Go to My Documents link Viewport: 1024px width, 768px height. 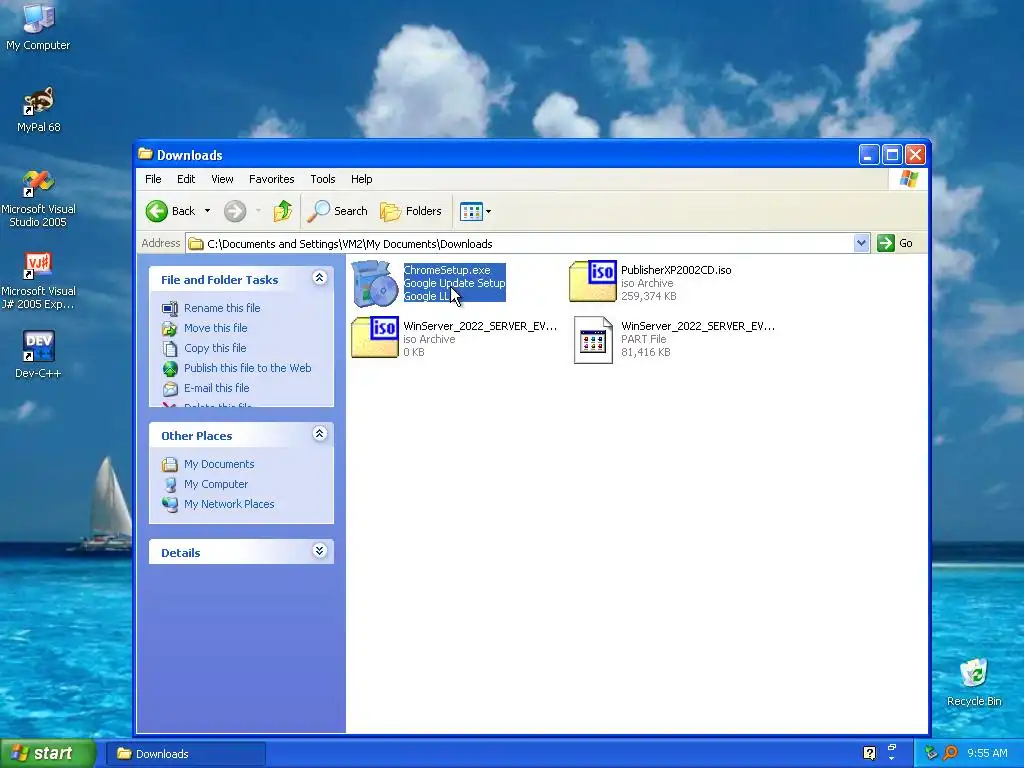219,464
